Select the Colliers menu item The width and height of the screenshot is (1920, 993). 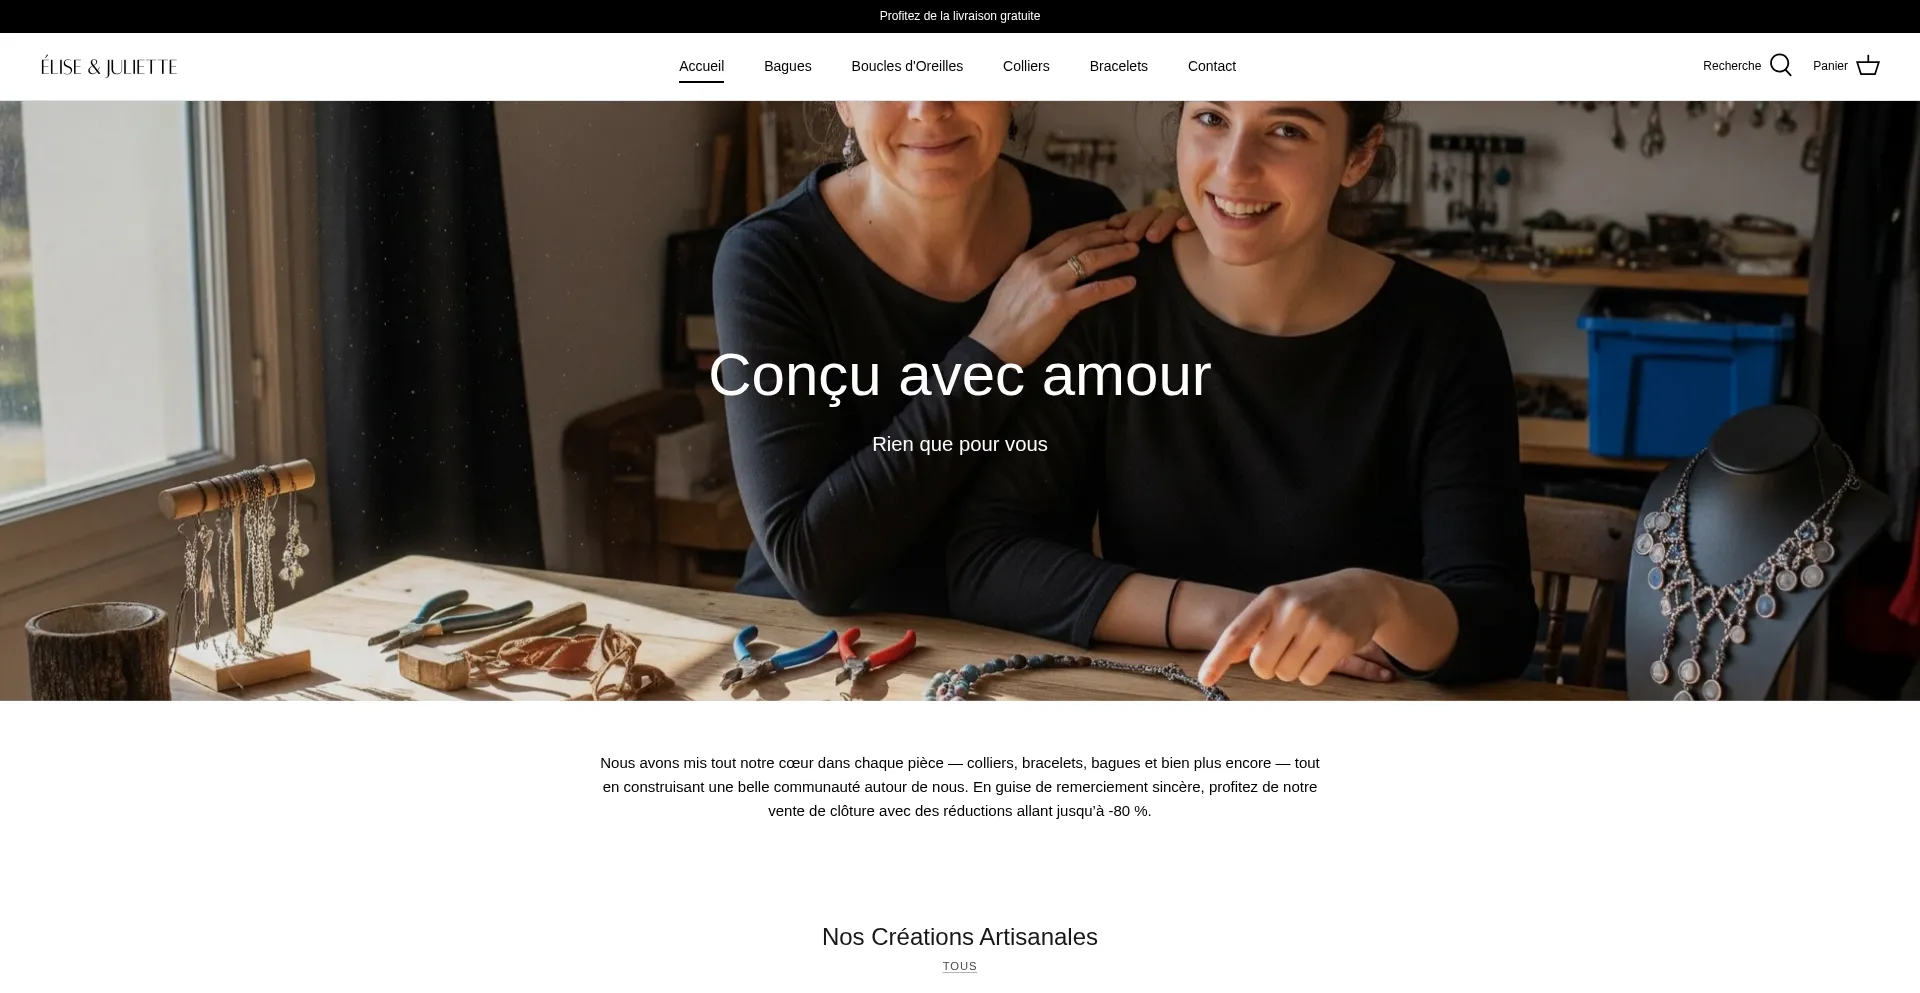1026,66
